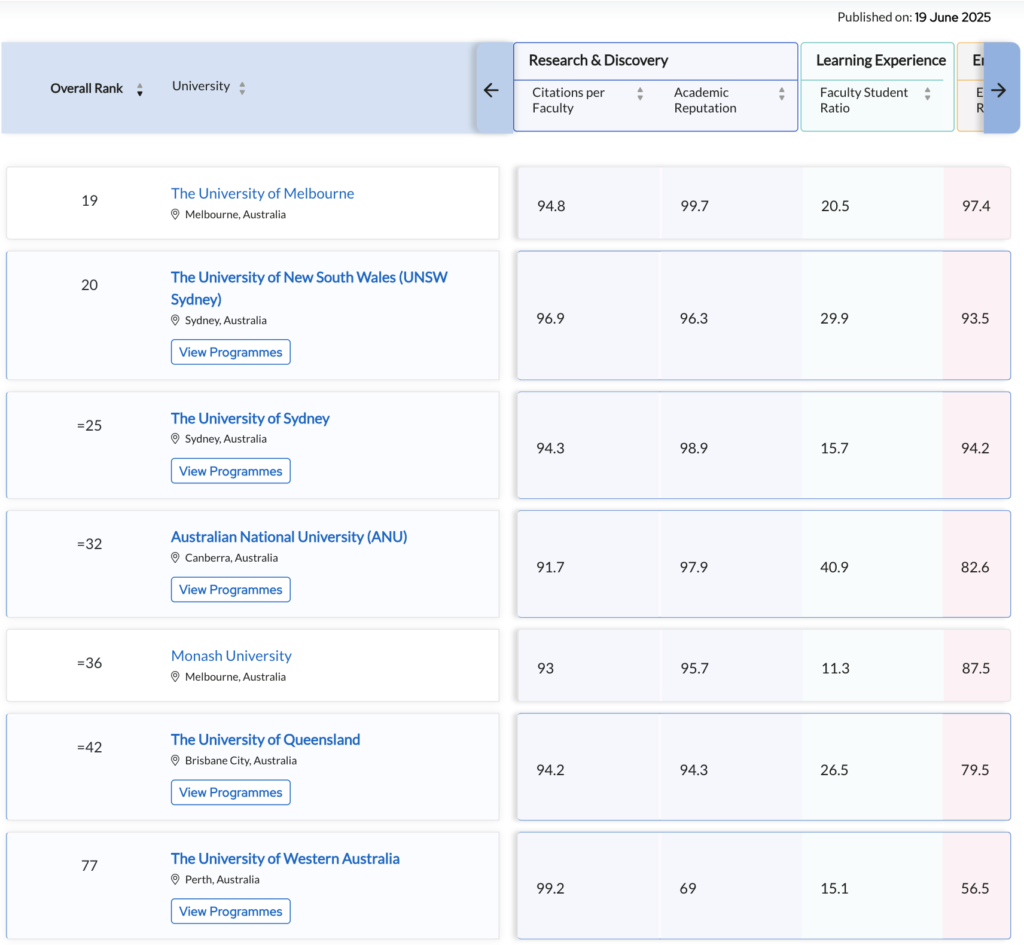
Task: Click location pin beside Canberra, Australia
Action: click(175, 558)
